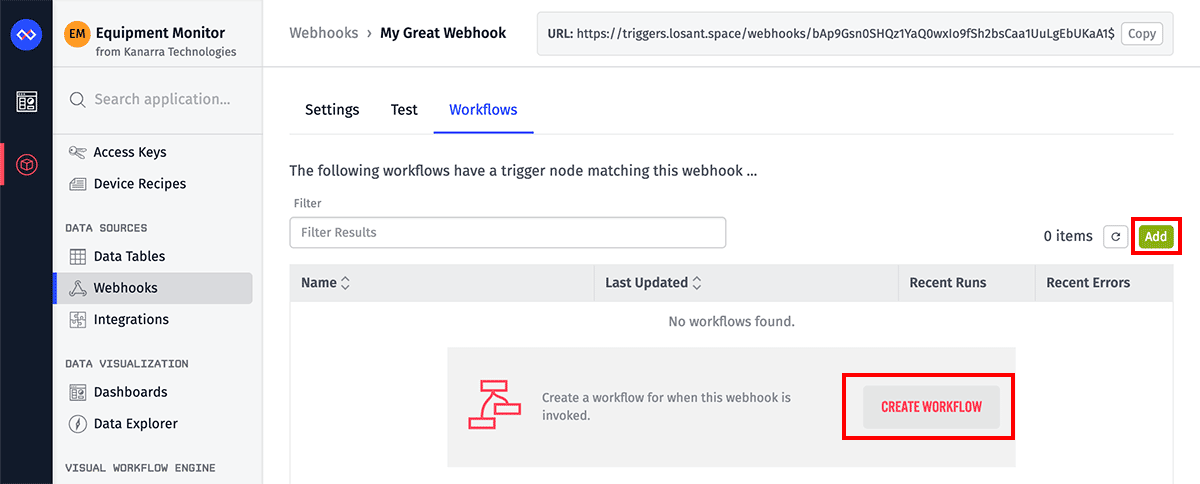Click the VISUAL WORKFLOW ENGINE heading

[140, 468]
